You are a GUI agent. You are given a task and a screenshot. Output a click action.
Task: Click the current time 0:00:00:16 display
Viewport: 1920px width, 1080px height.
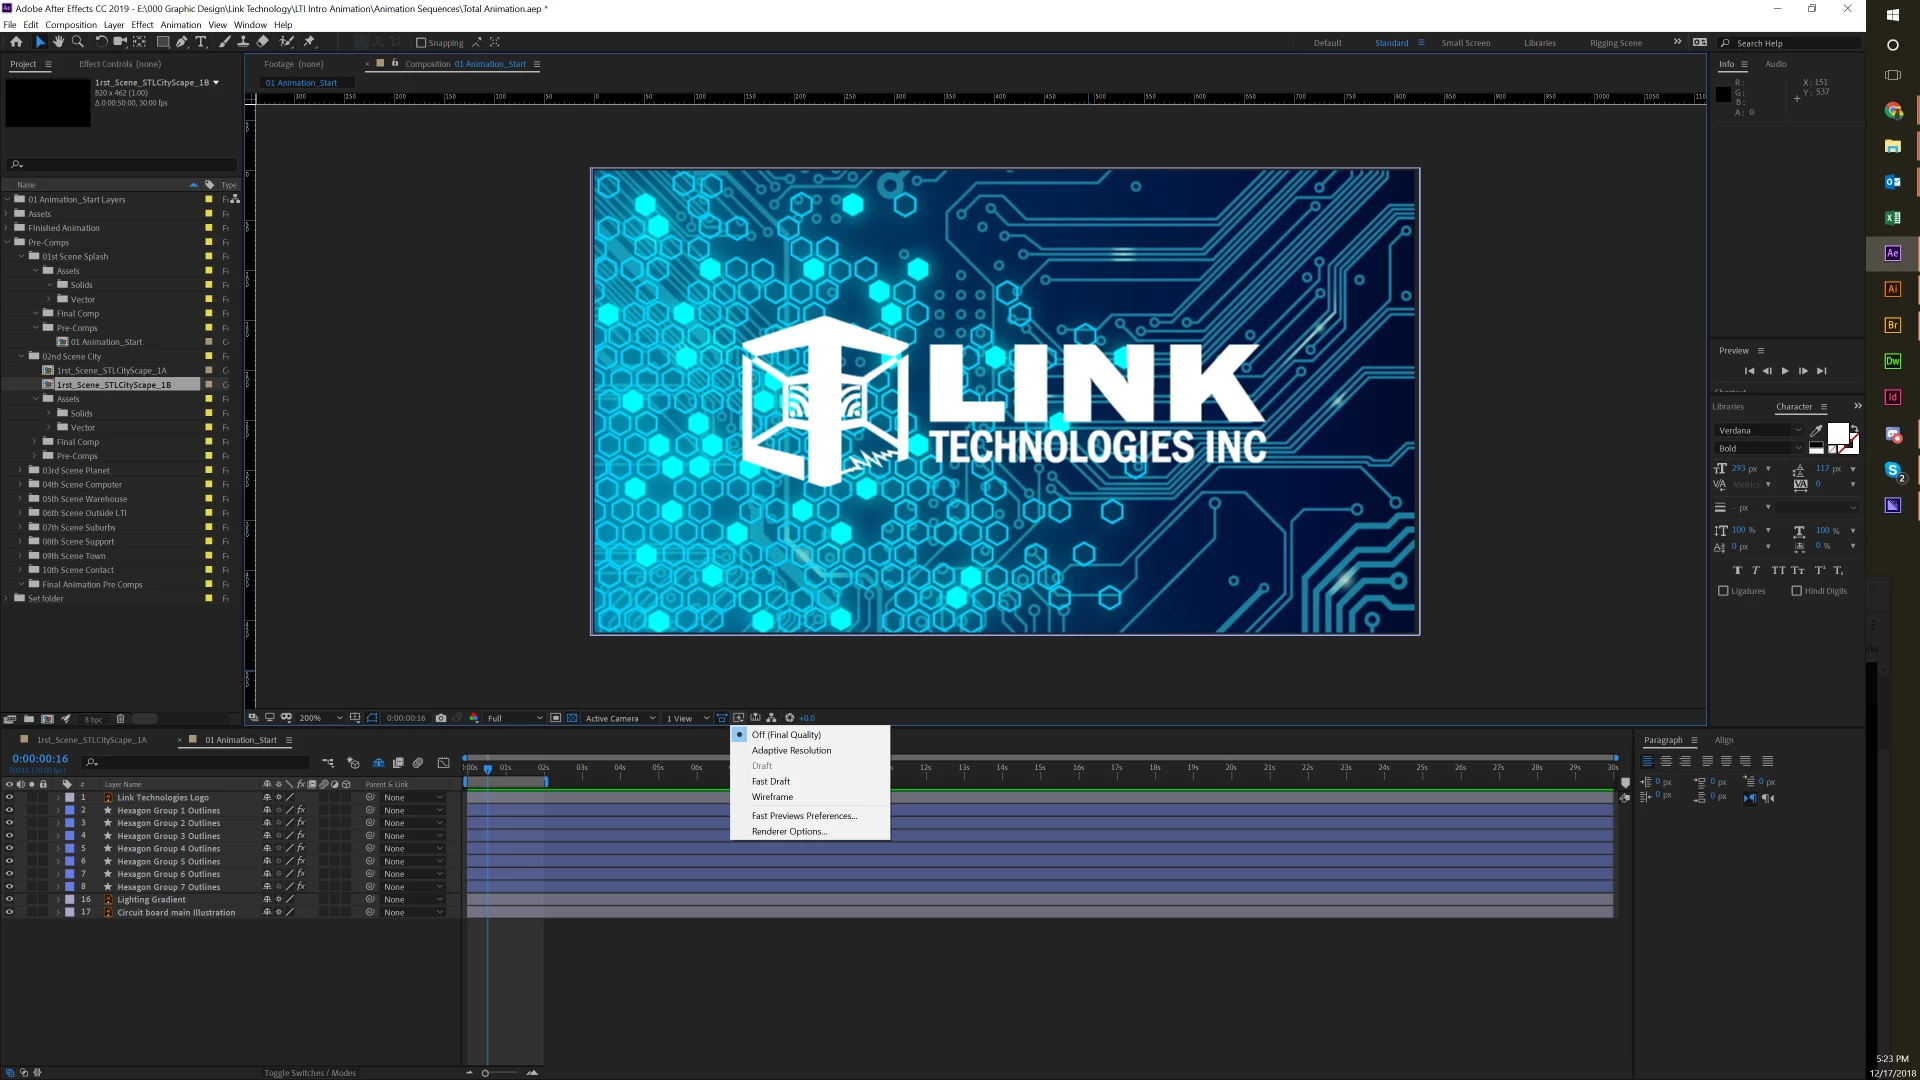(40, 759)
